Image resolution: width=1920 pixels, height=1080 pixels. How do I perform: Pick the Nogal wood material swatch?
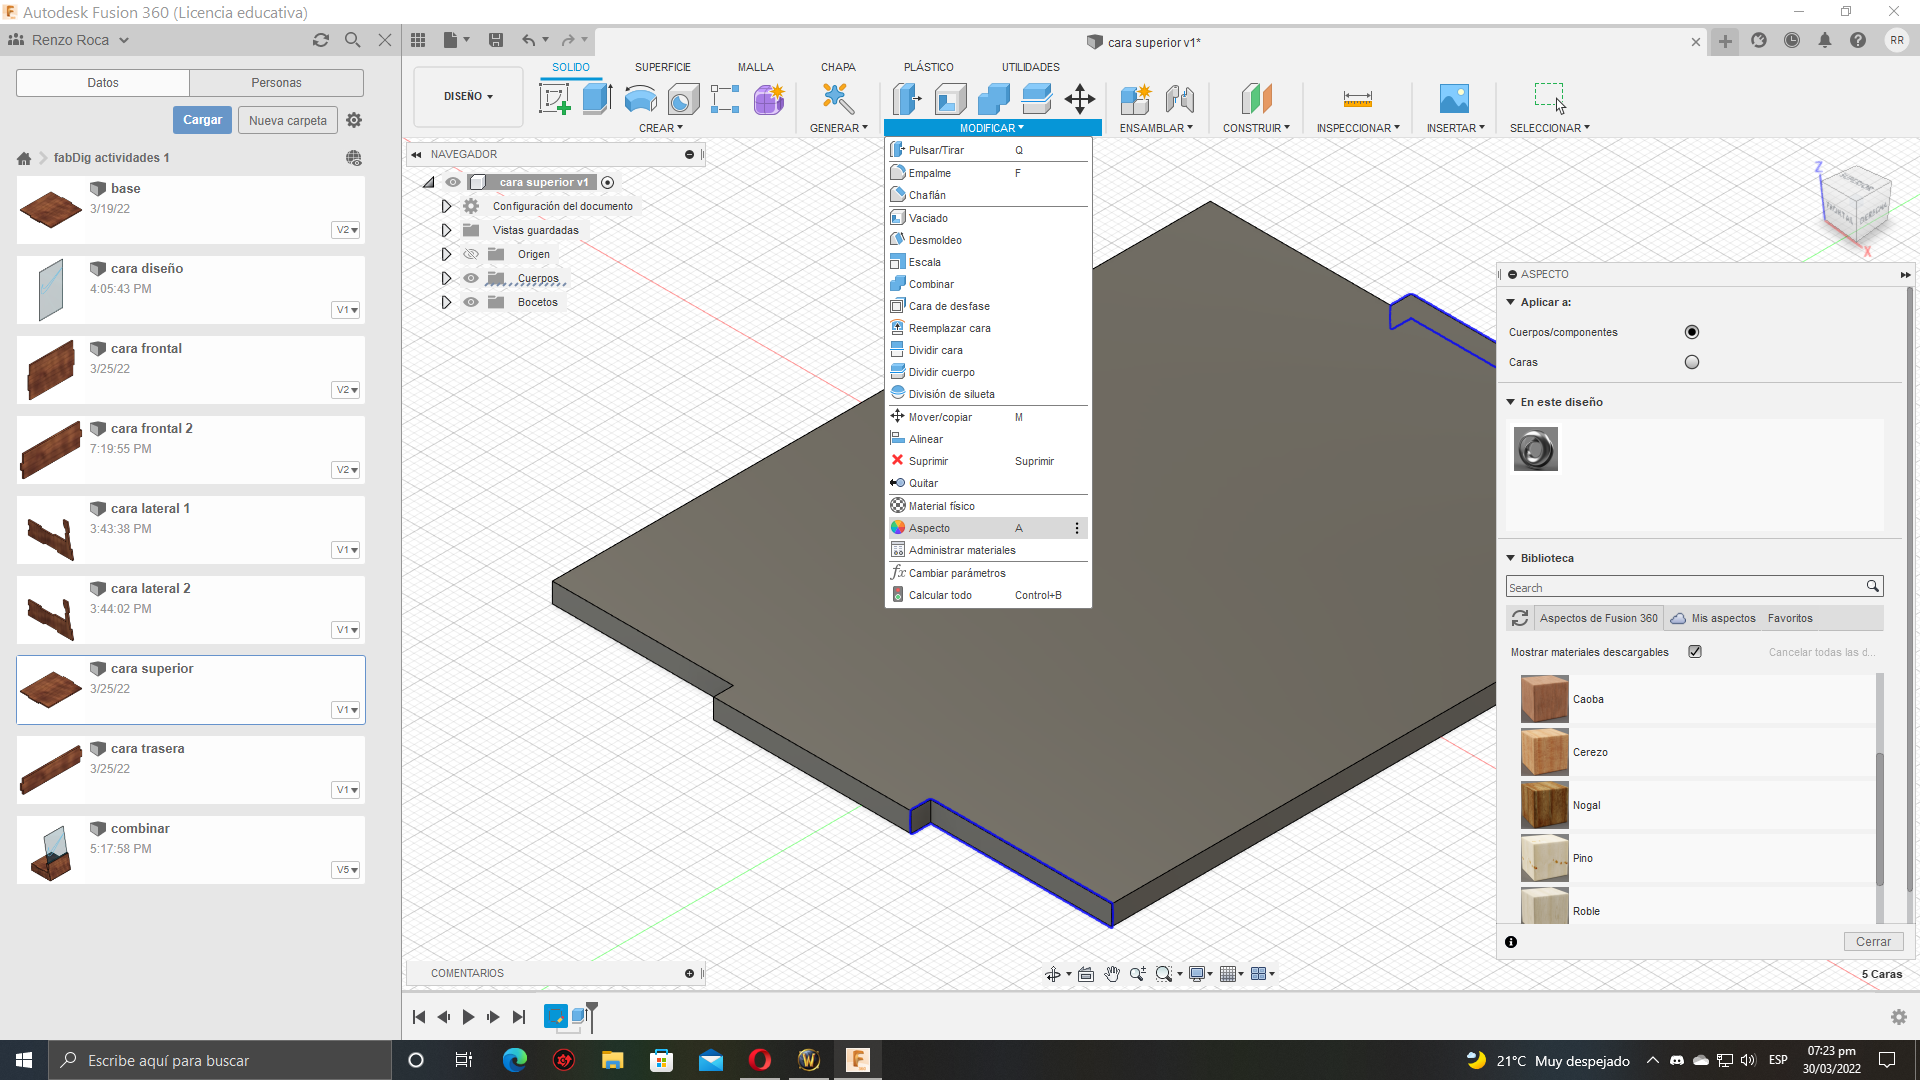coord(1545,805)
